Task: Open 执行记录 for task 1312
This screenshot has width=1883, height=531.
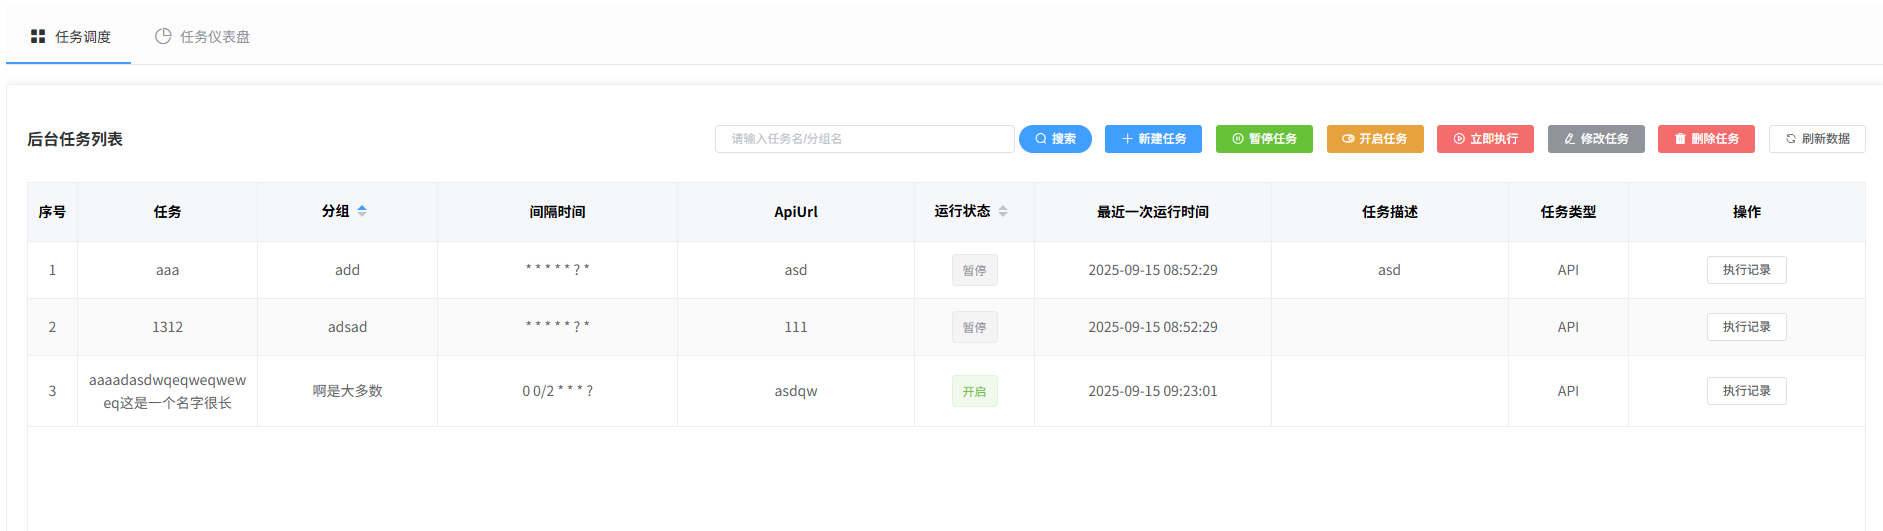Action: click(1746, 327)
